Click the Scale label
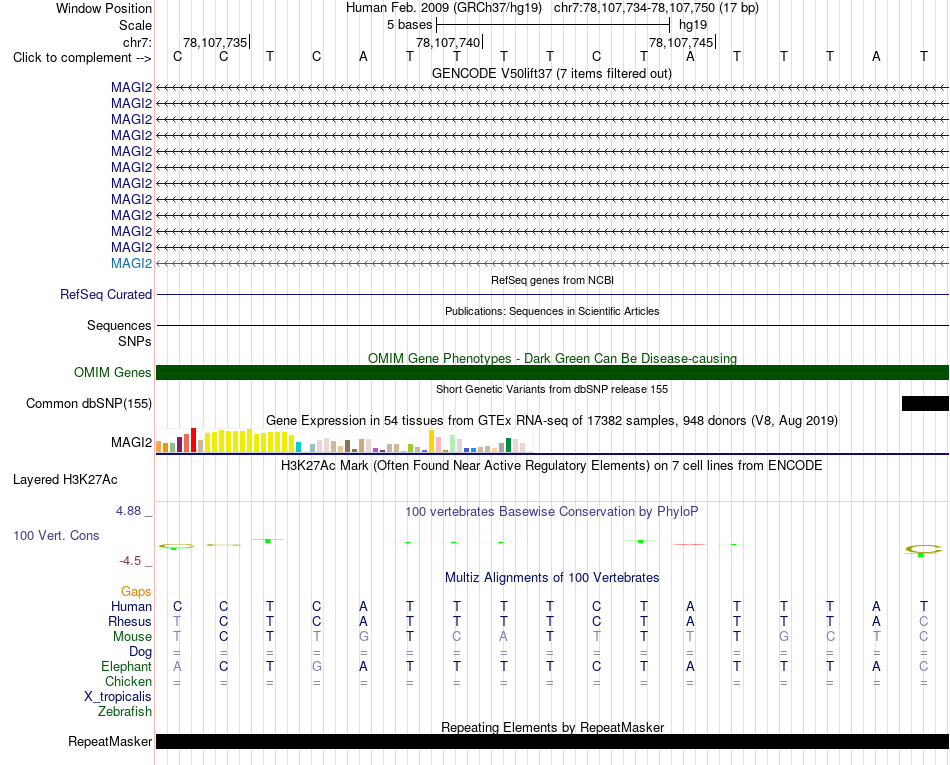Screen dimensions: 950x765 136,25
